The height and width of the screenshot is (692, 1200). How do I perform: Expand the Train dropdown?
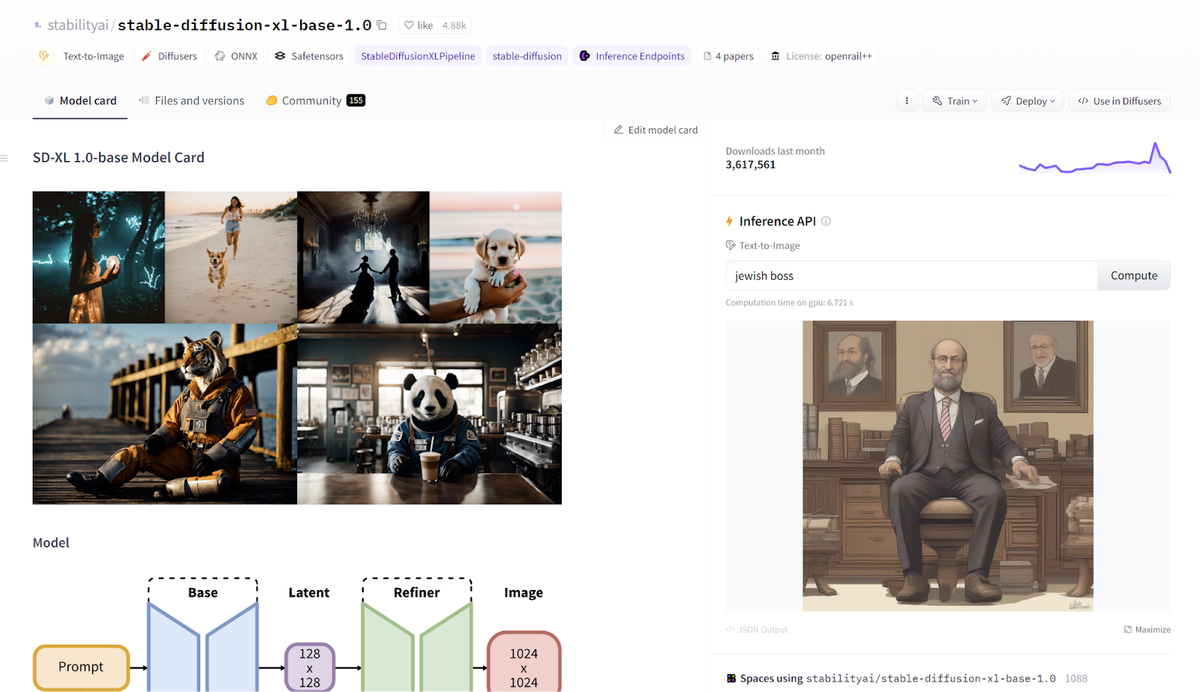pyautogui.click(x=954, y=101)
